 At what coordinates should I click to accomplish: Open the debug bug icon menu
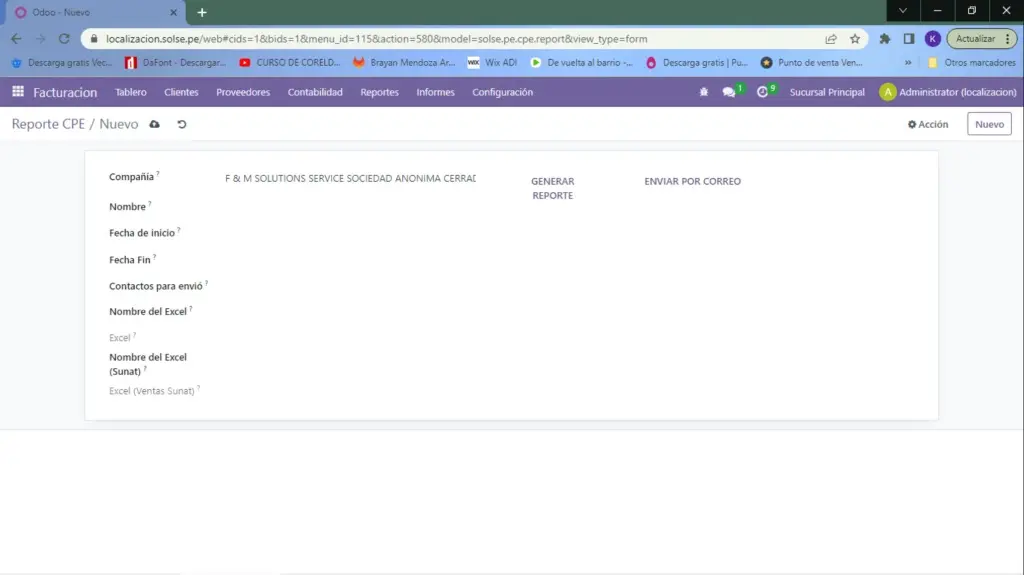(704, 92)
